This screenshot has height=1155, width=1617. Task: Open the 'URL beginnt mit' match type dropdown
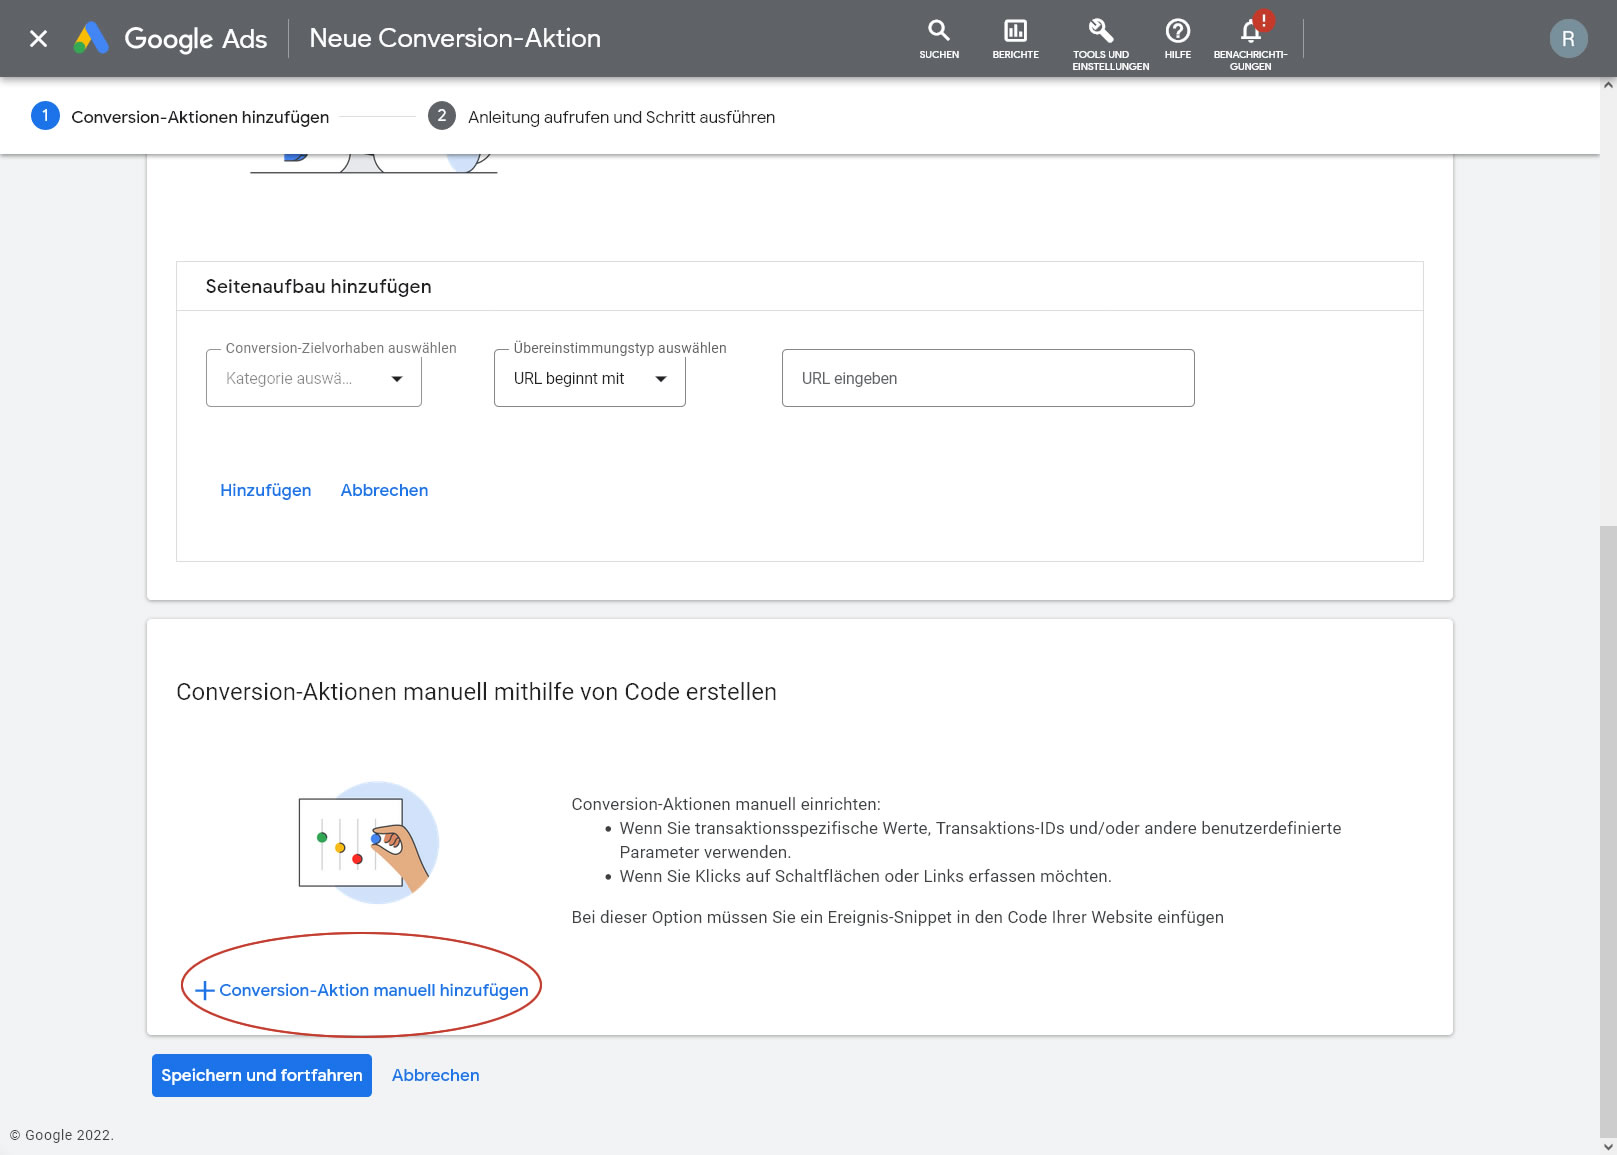pyautogui.click(x=589, y=378)
